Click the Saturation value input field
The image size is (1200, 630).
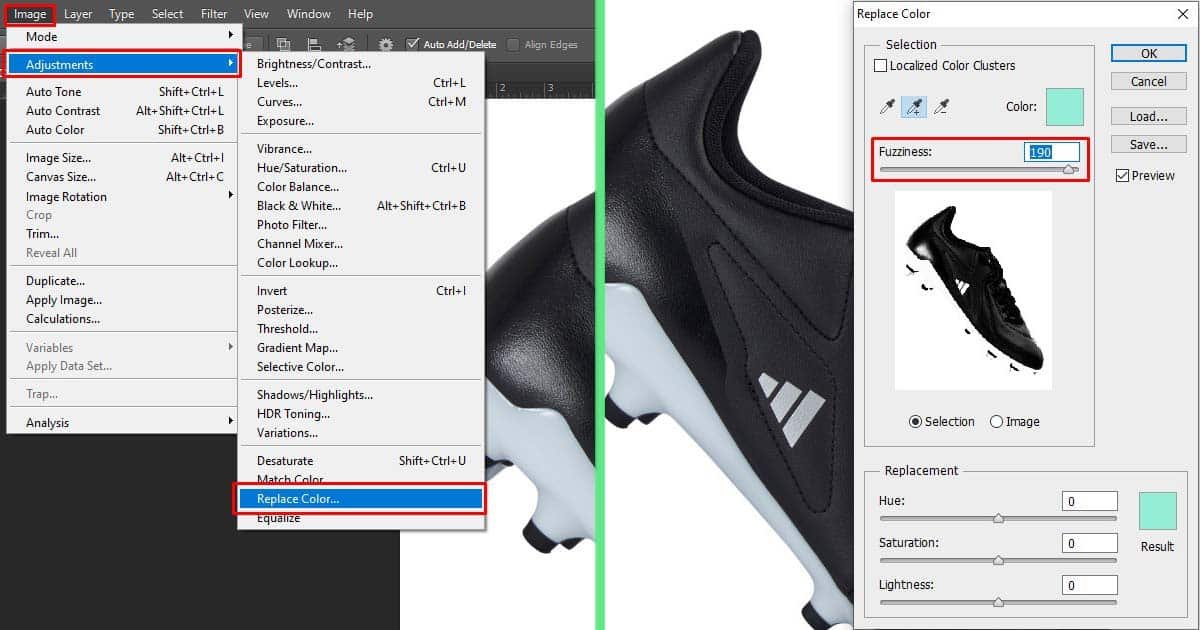coord(1089,542)
